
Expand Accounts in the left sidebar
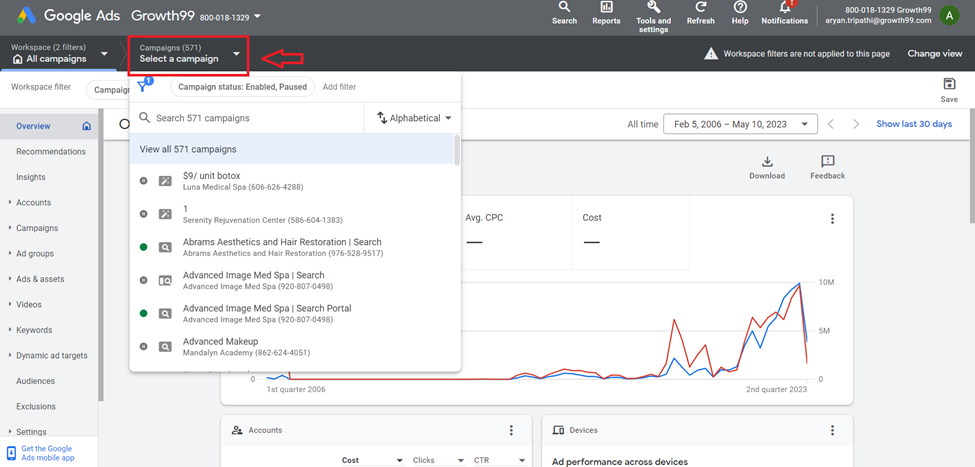tap(10, 203)
